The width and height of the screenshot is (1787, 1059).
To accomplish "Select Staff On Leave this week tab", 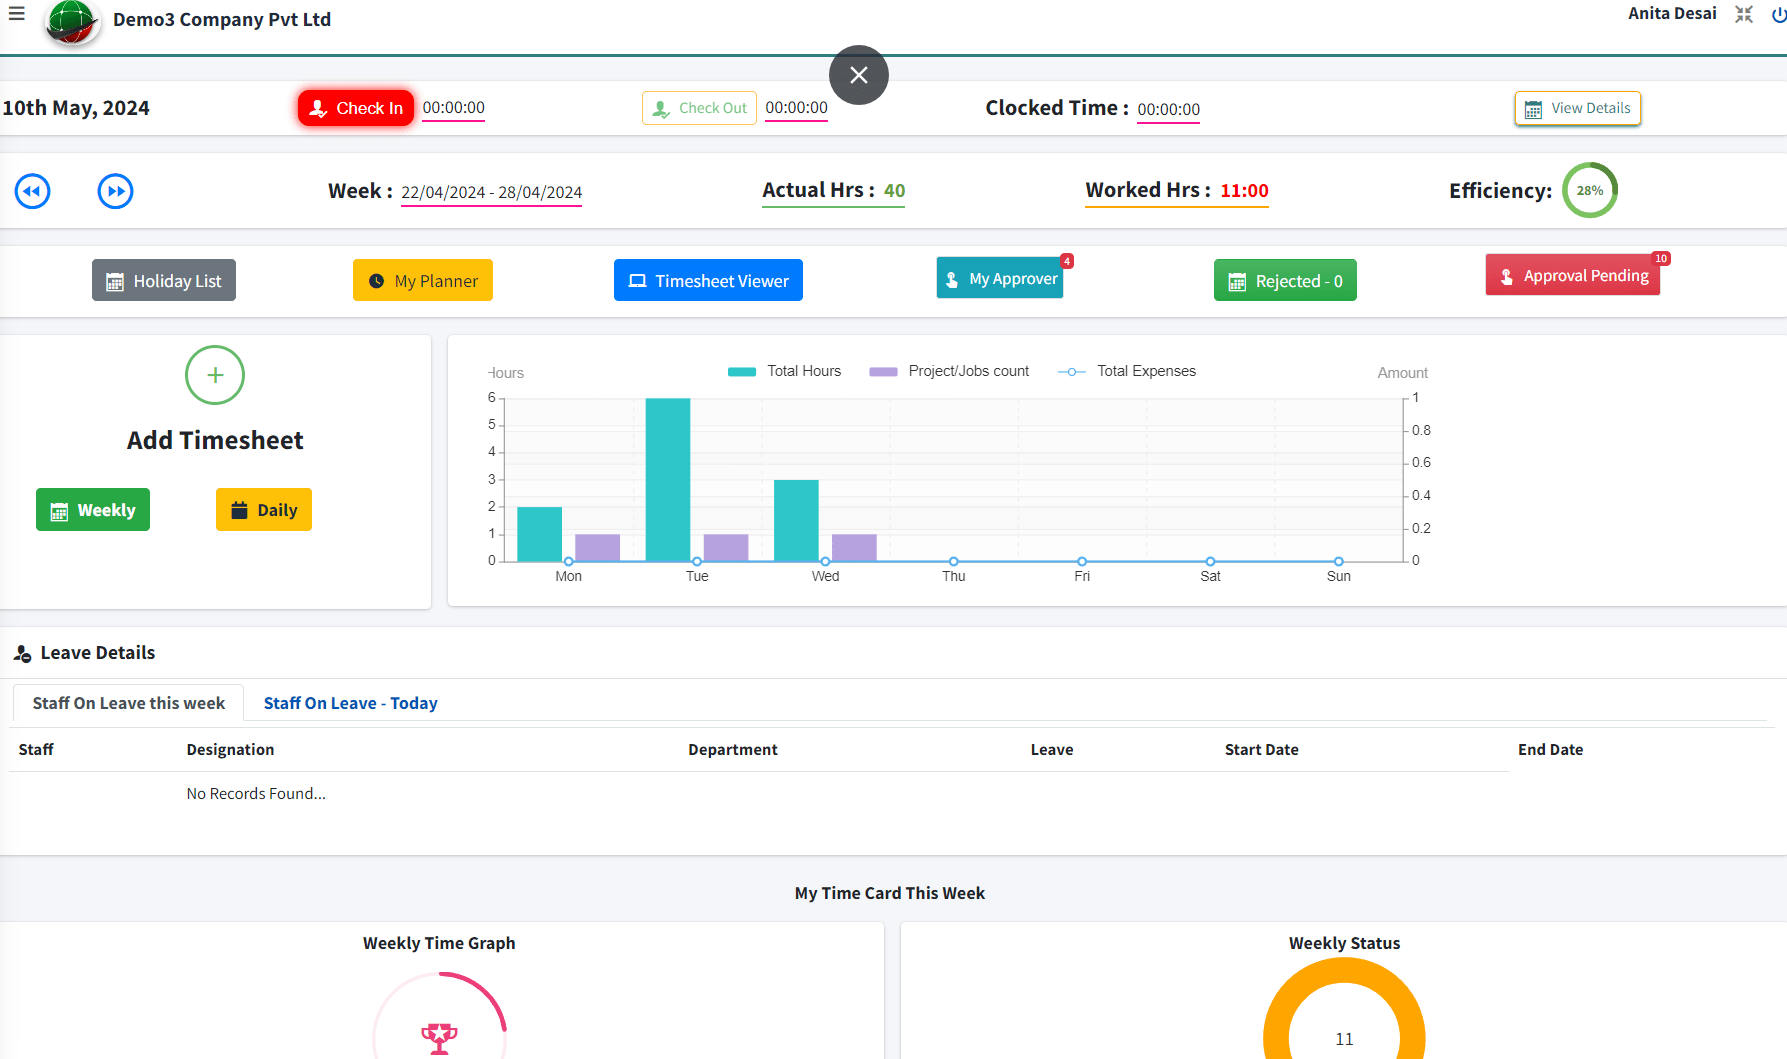I will tap(129, 703).
